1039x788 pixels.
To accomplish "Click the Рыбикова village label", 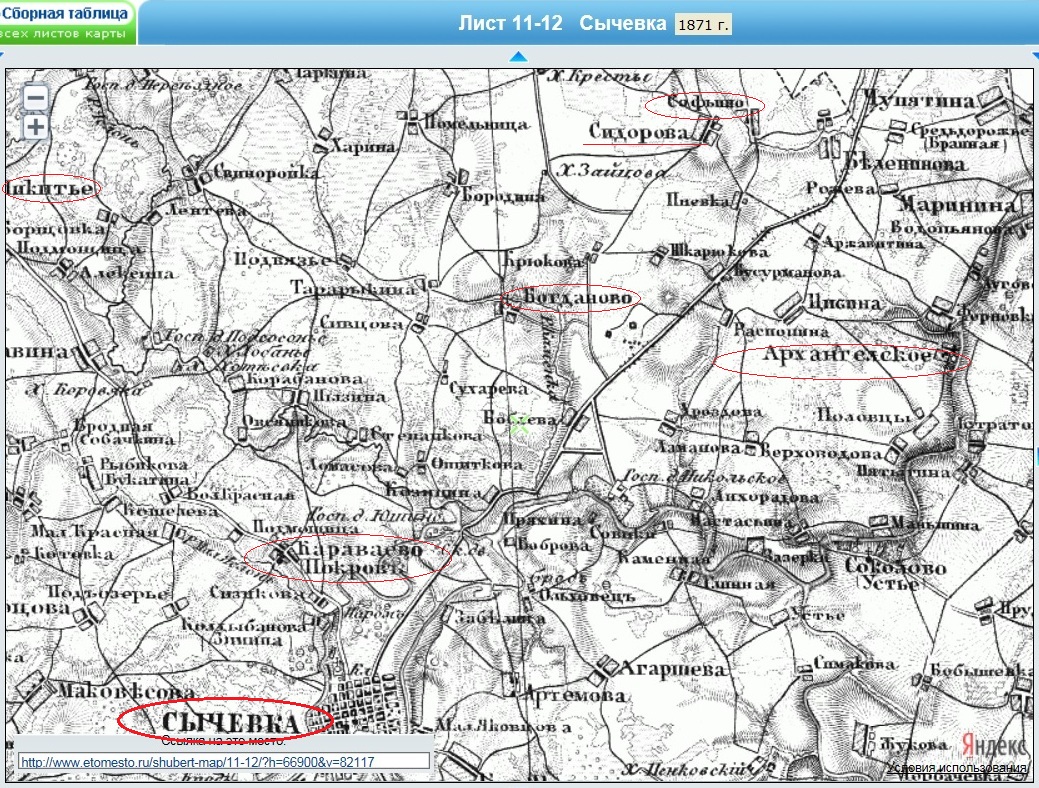I will 144,464.
